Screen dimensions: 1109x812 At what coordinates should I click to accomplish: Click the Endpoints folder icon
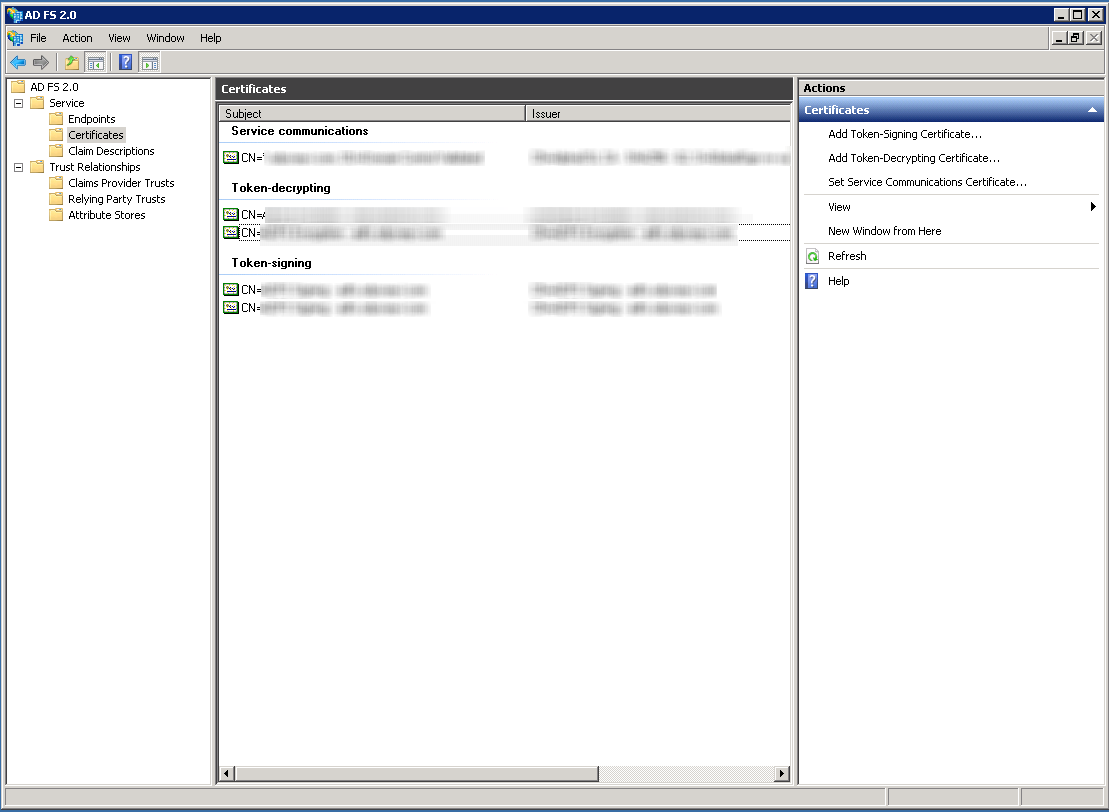tap(56, 119)
